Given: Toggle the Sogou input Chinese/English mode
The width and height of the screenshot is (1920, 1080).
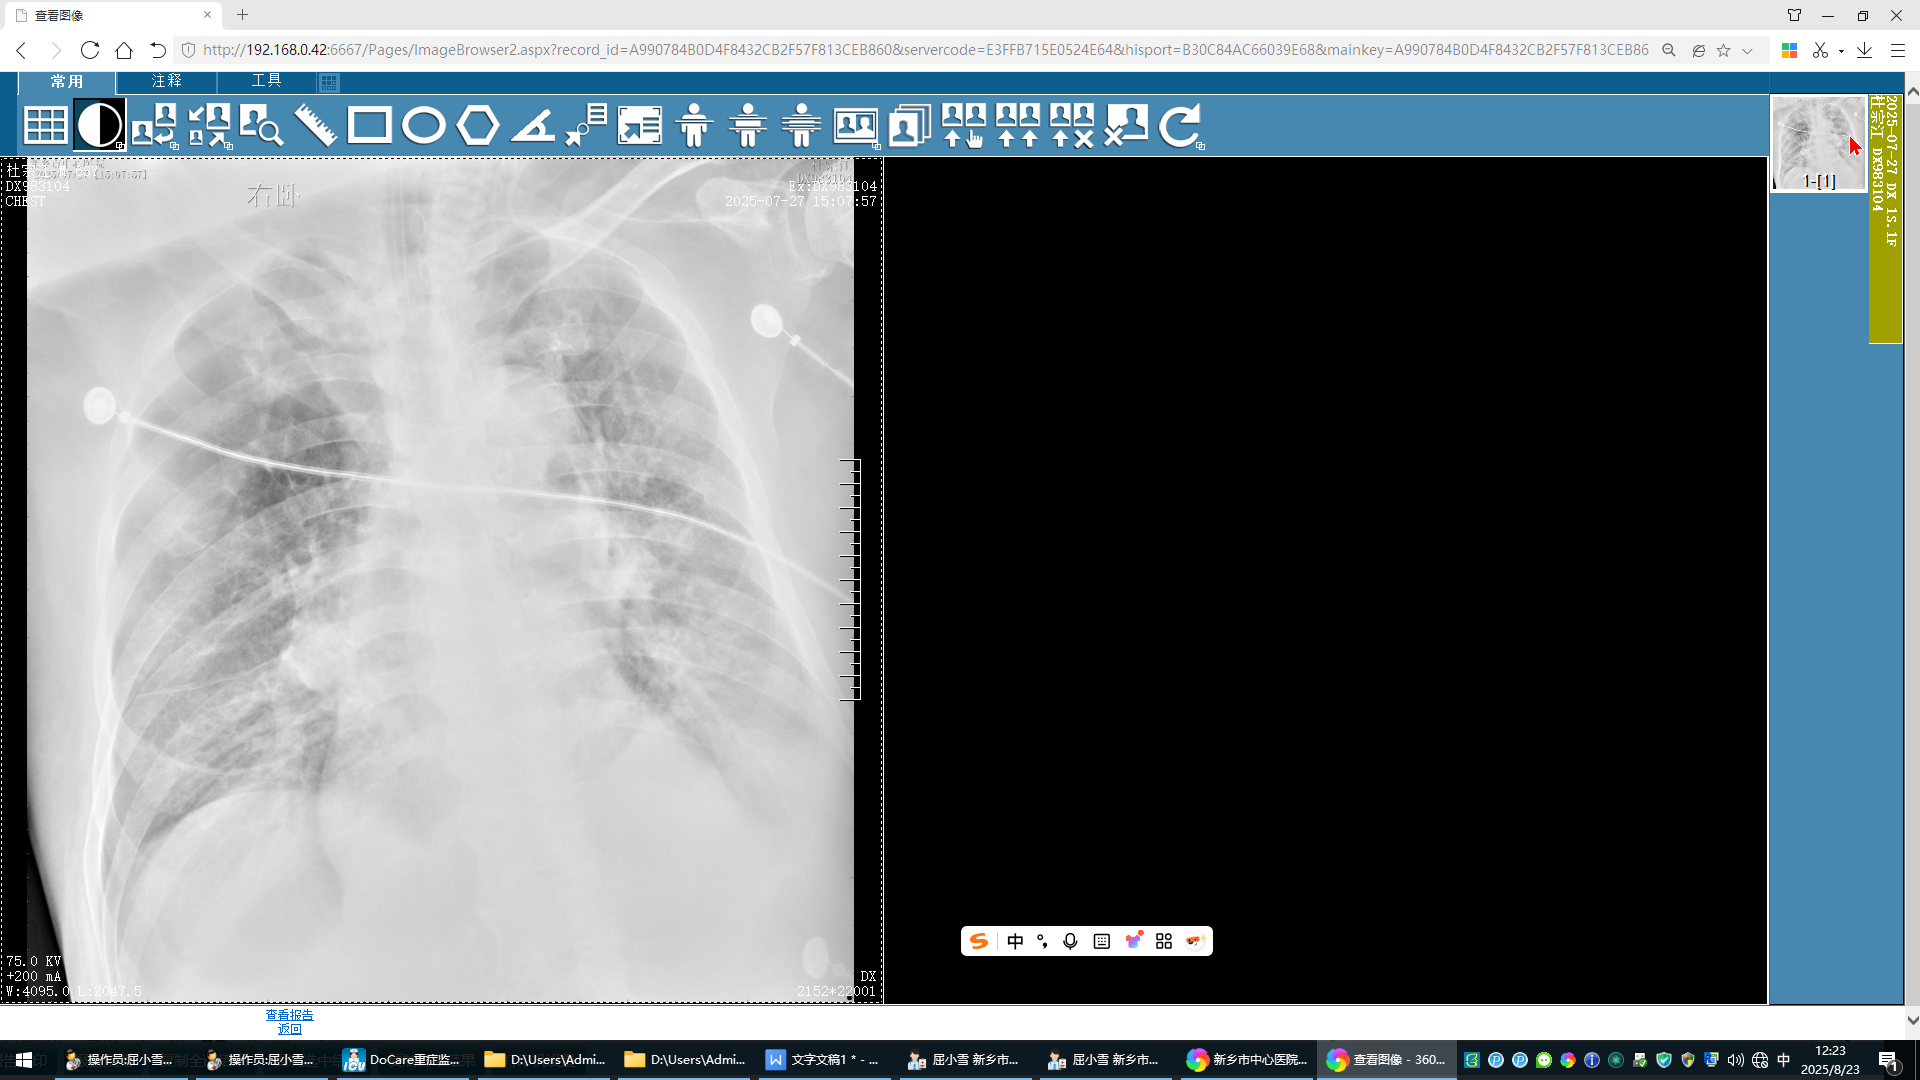Looking at the screenshot, I should pos(1015,941).
